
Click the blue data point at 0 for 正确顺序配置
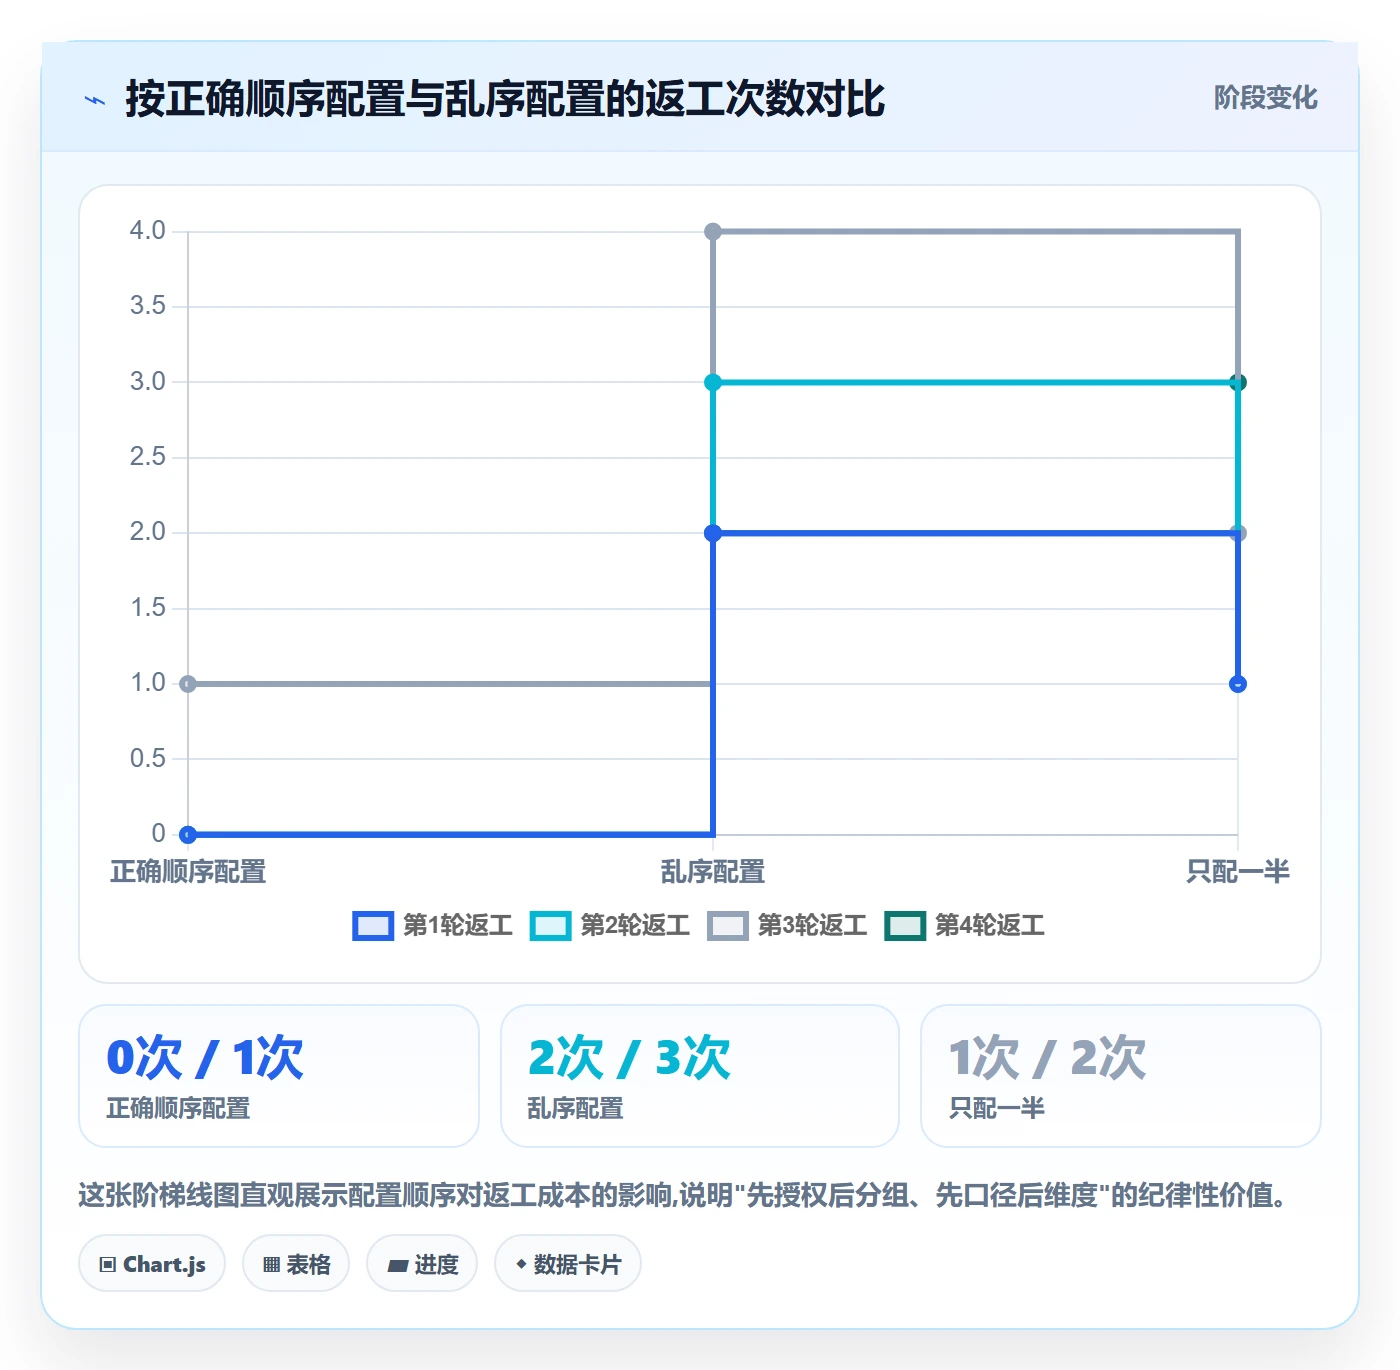188,834
